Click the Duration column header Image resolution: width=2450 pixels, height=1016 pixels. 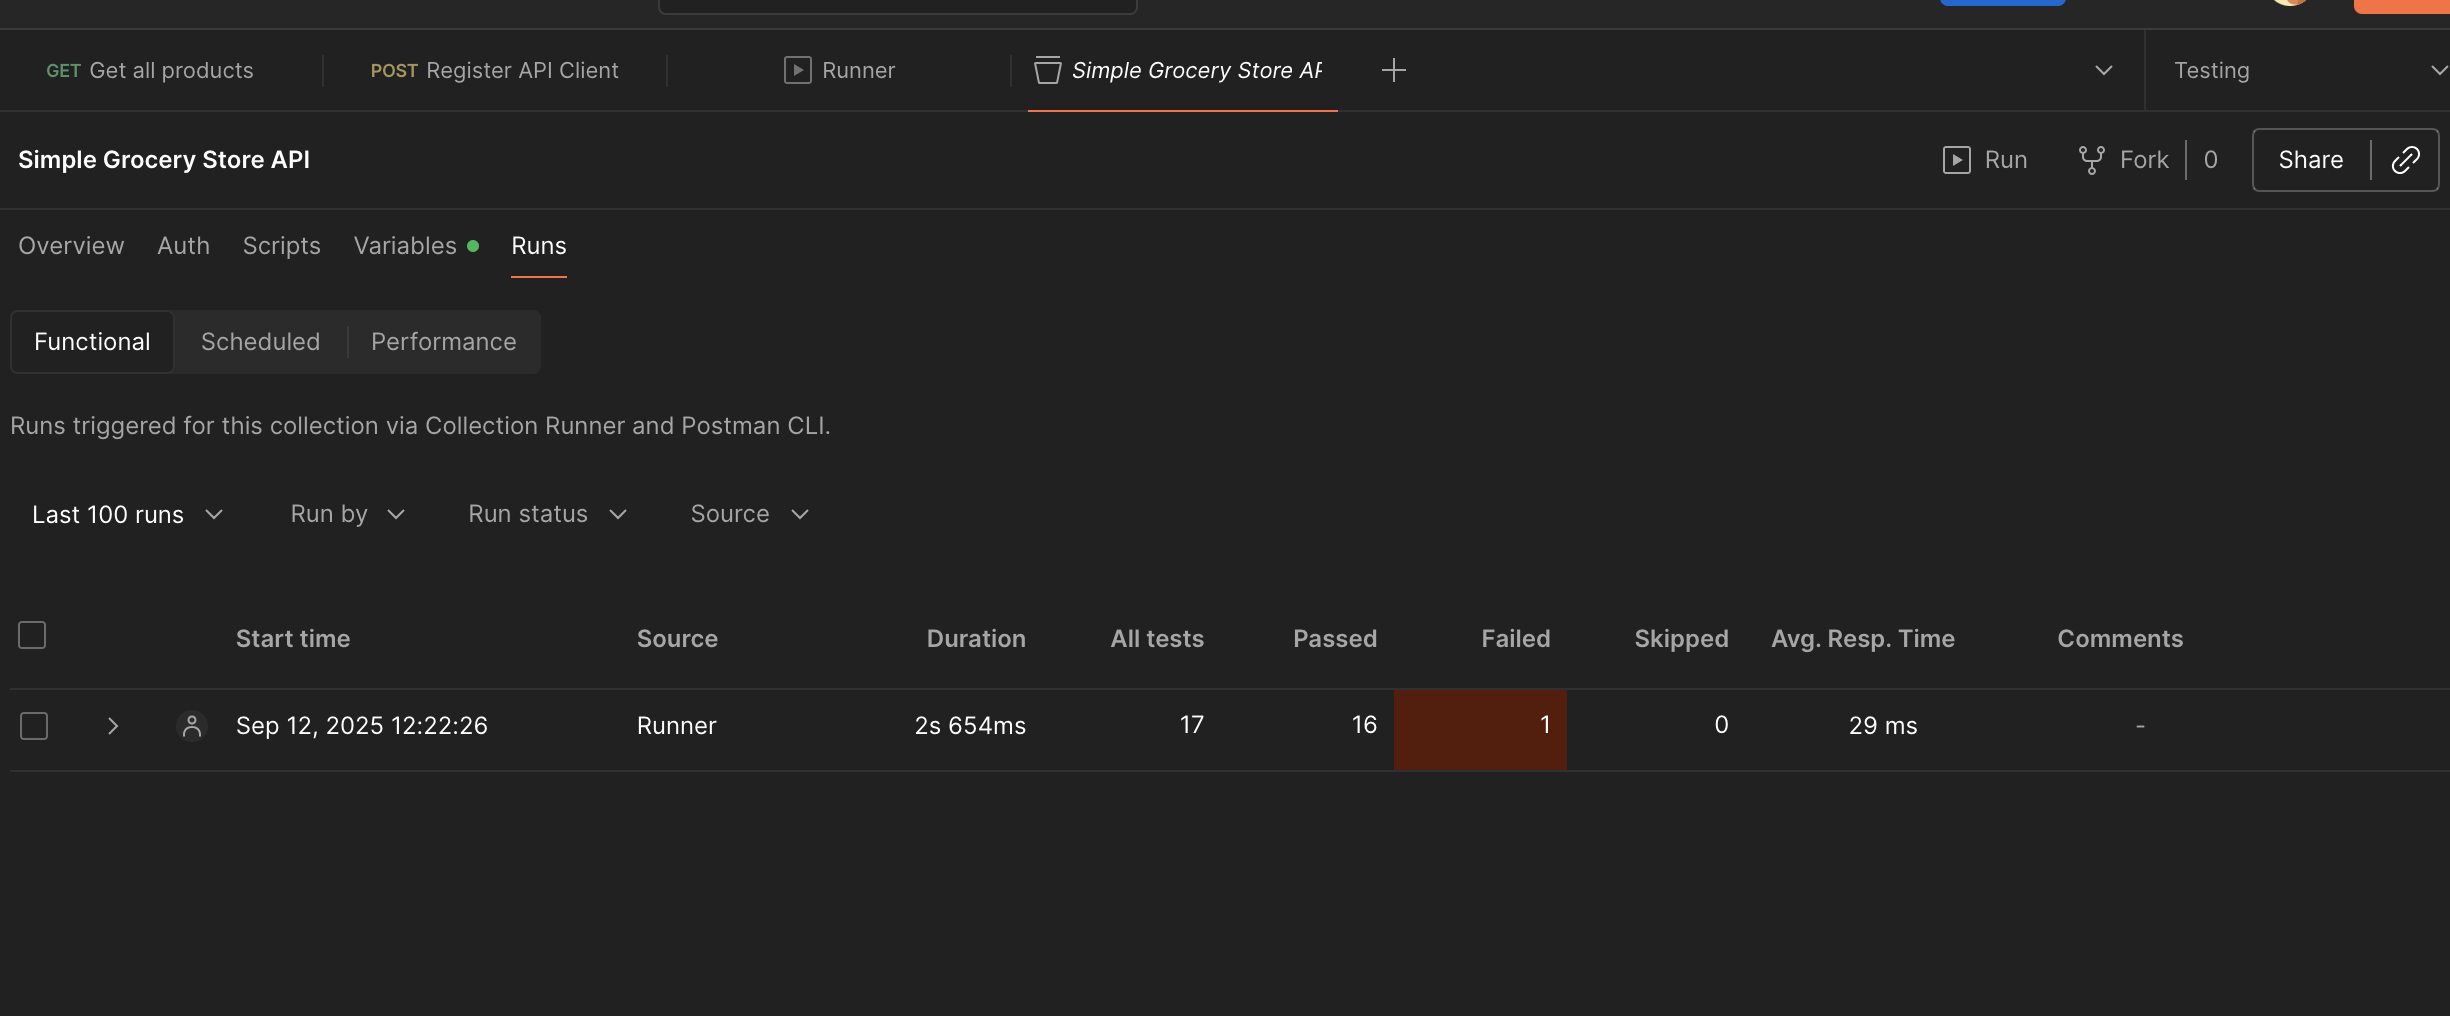tap(976, 639)
